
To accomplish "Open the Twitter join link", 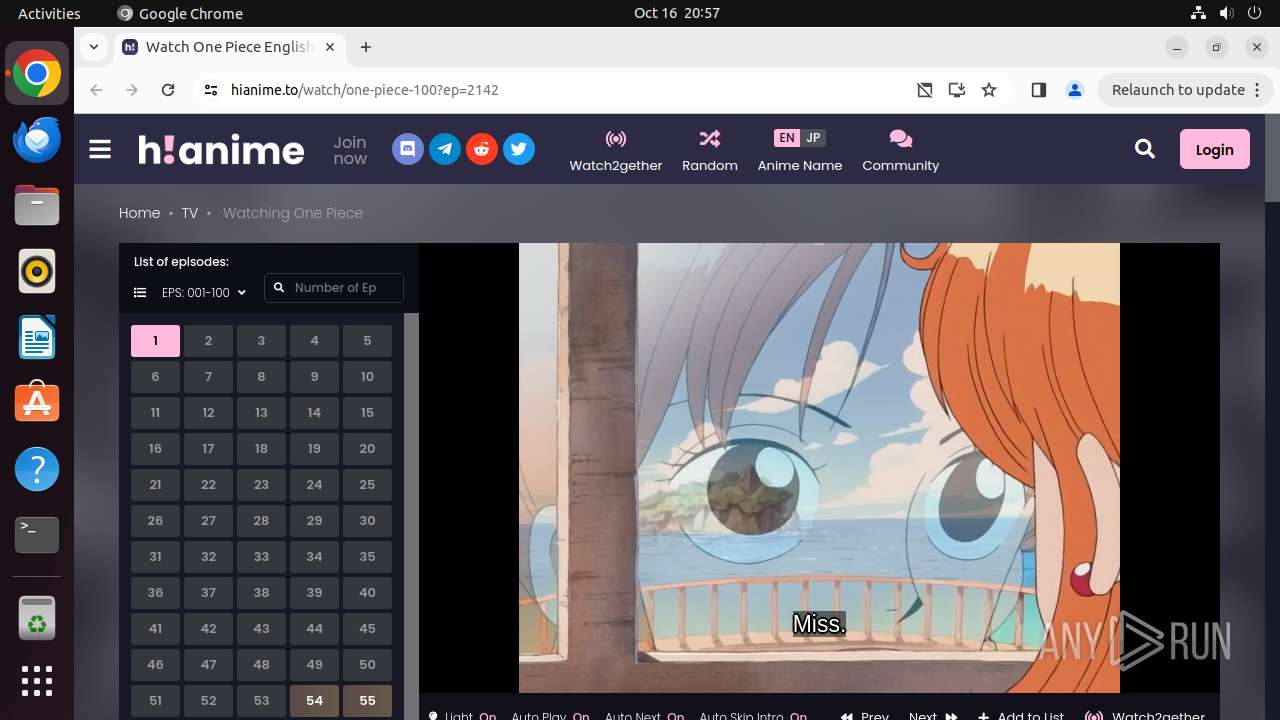I will 518,149.
